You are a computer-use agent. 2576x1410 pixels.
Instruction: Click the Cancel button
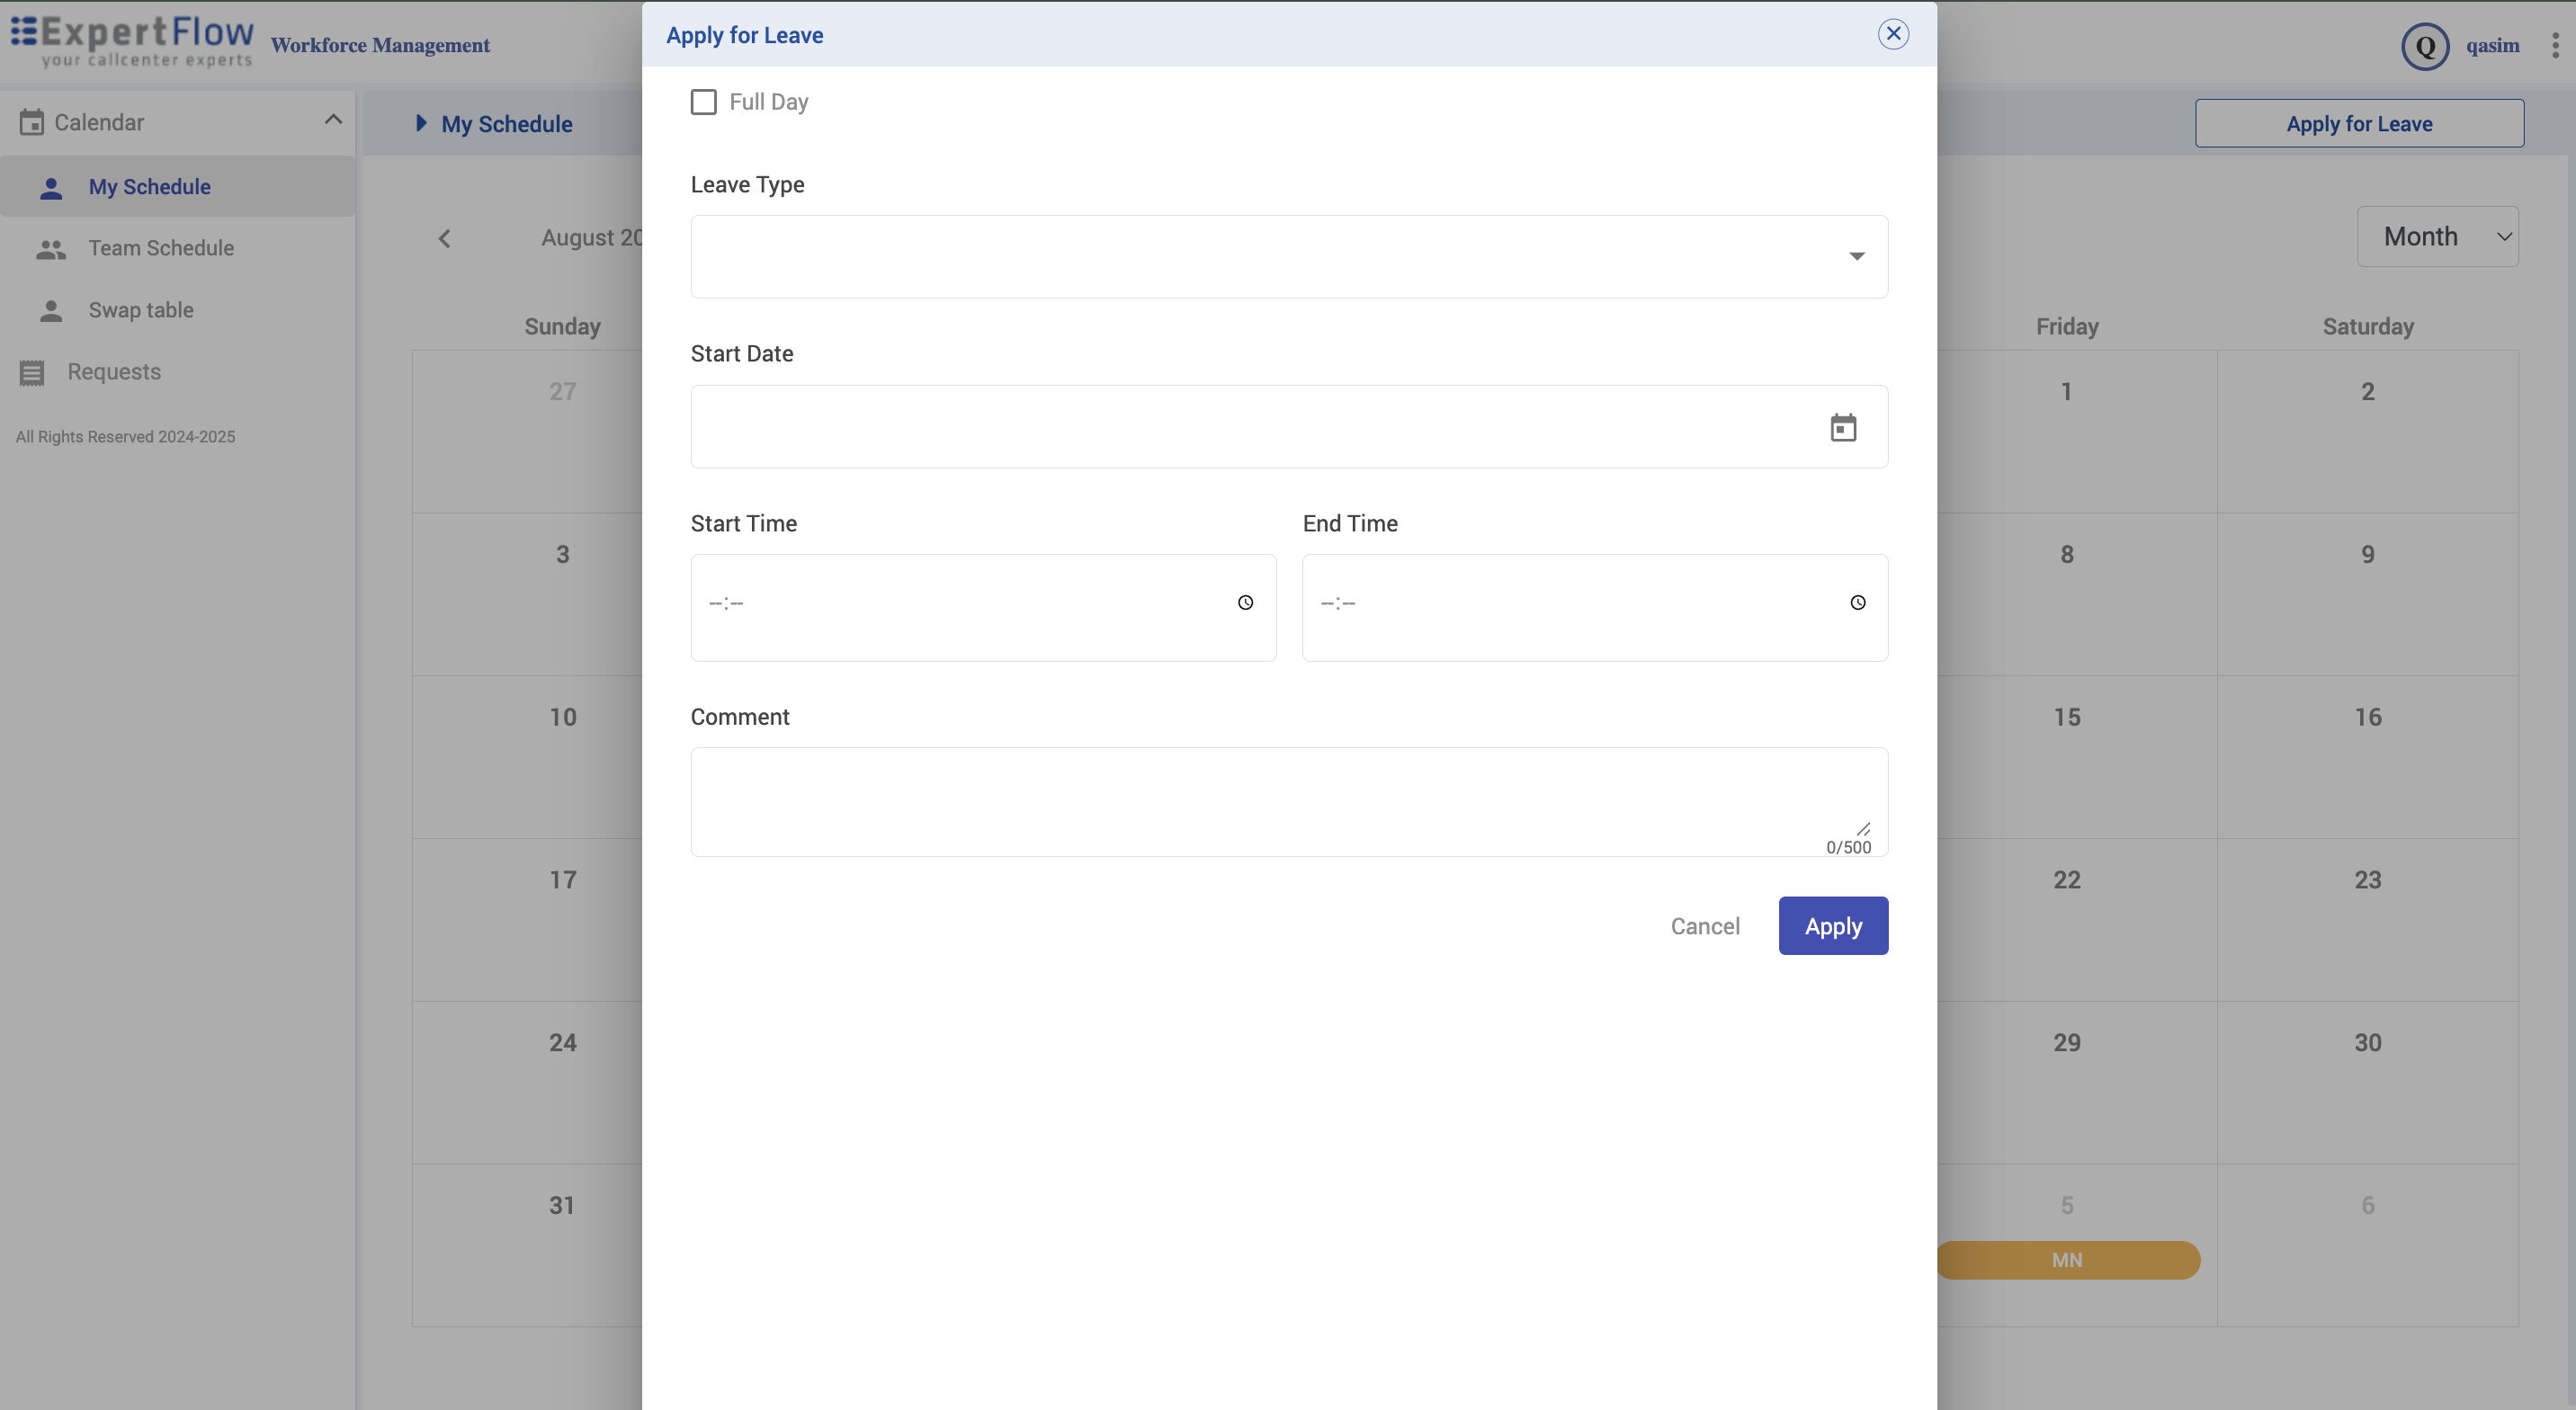[x=1704, y=926]
